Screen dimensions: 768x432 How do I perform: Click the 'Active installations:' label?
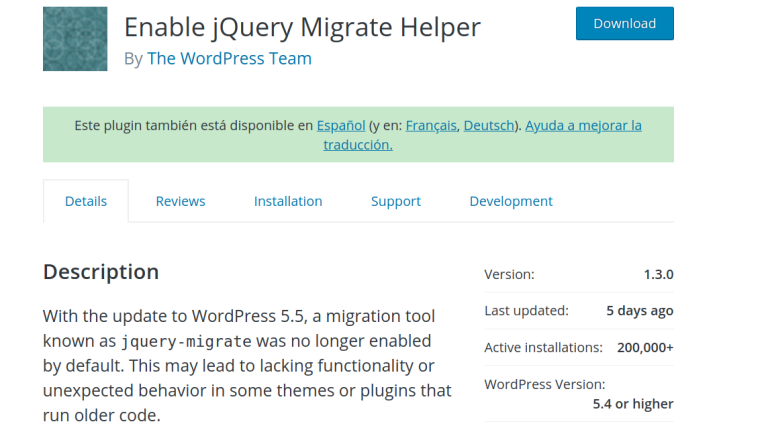(544, 348)
